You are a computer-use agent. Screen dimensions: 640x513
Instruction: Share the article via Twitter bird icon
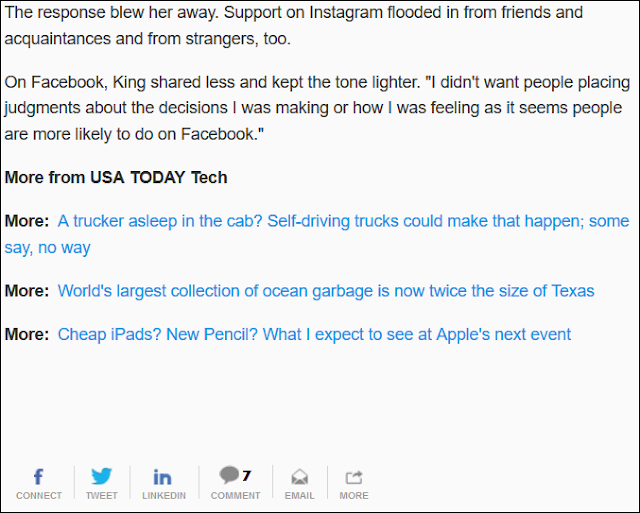(x=102, y=476)
